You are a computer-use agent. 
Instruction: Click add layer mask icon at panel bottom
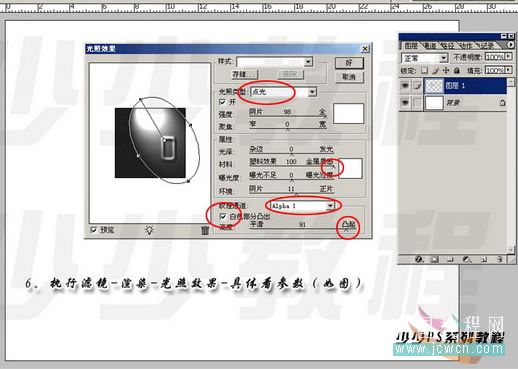coord(434,259)
